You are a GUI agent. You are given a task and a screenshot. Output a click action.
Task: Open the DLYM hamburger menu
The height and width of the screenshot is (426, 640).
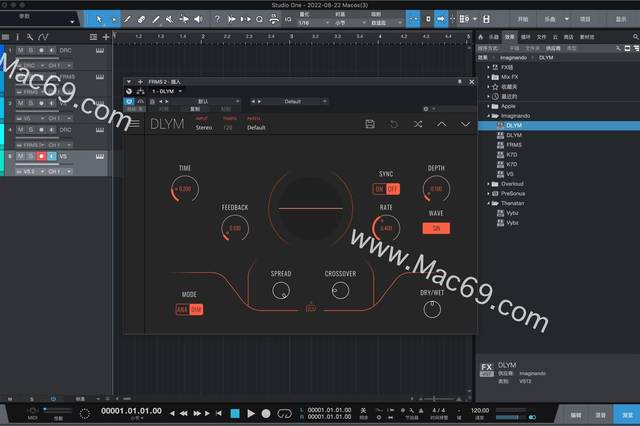(134, 123)
